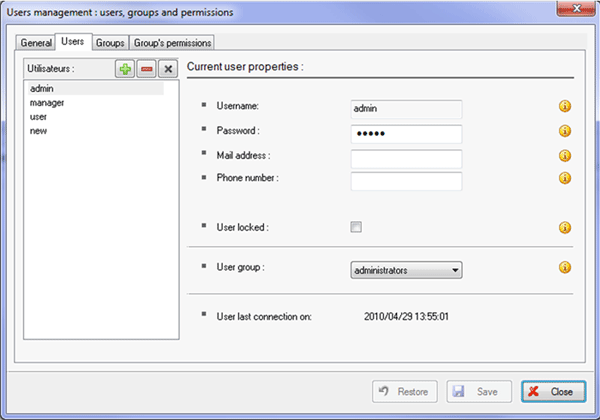
Task: Show info icon for User locked option
Action: point(565,228)
